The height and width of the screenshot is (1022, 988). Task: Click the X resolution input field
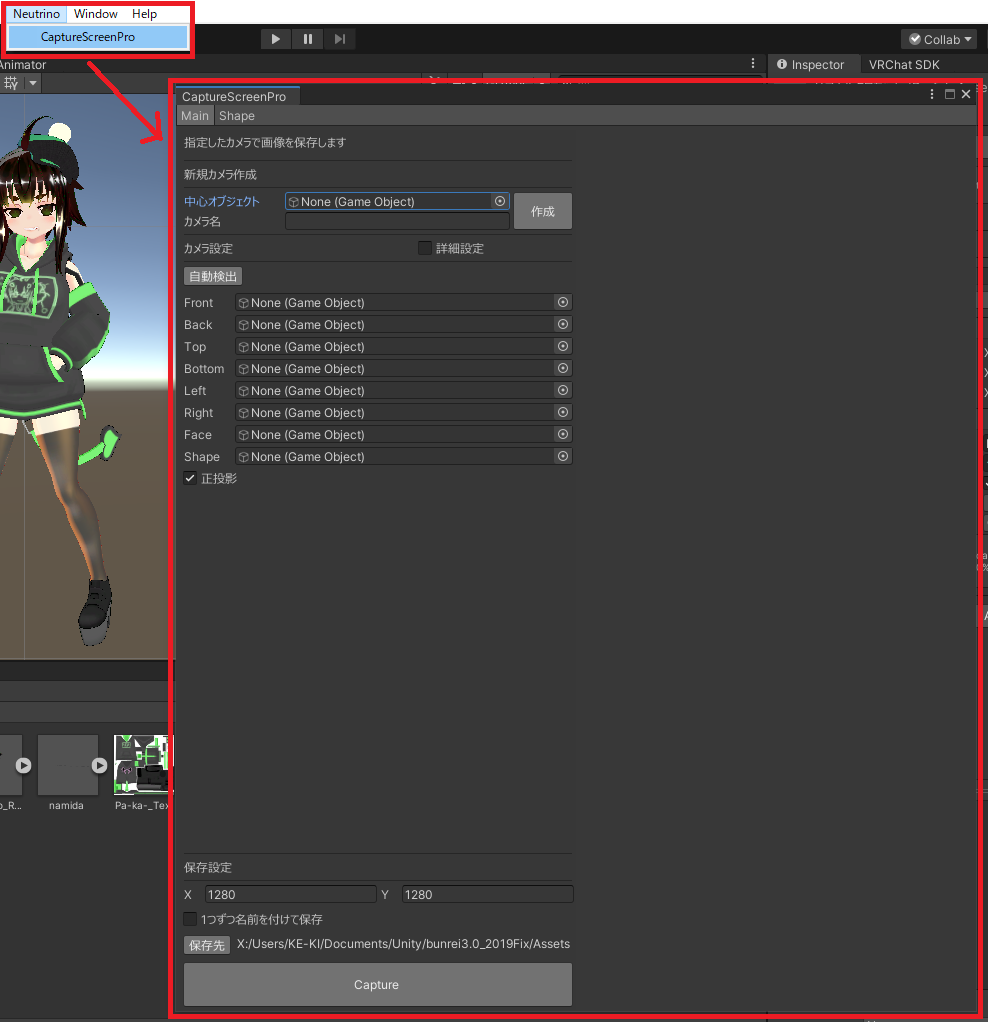click(290, 894)
